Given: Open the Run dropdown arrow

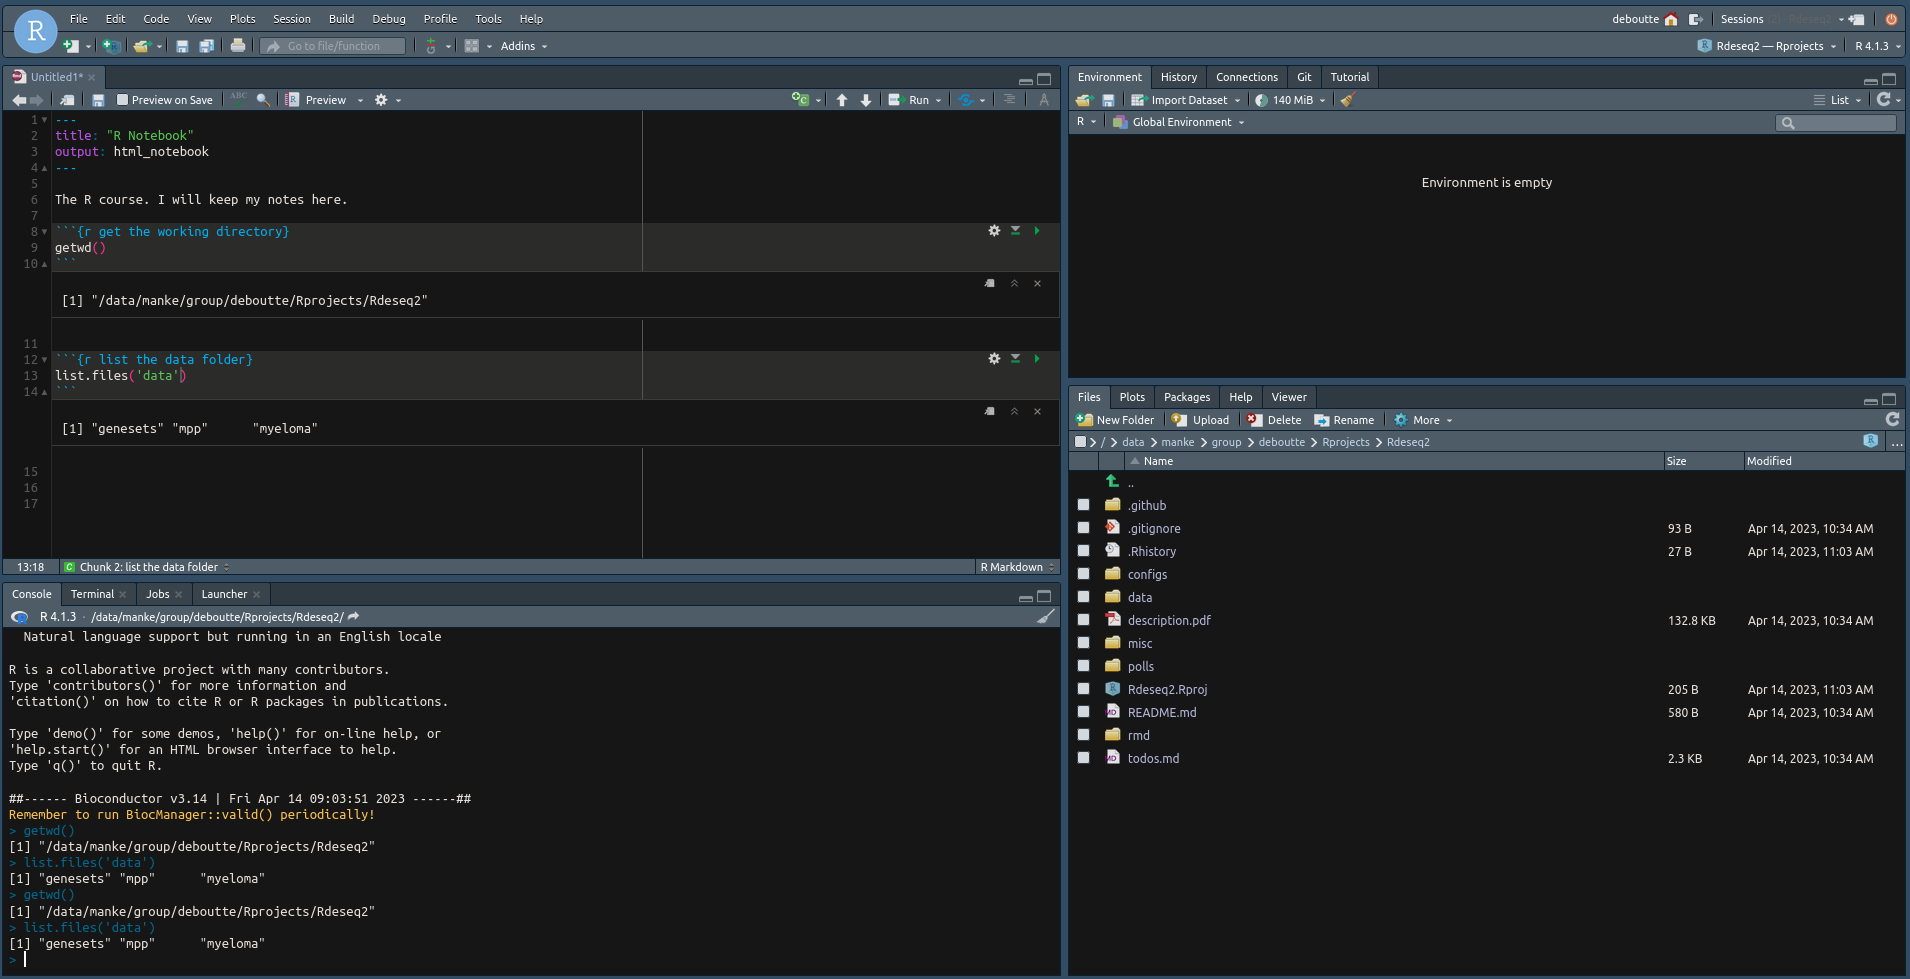Looking at the screenshot, I should pos(938,100).
